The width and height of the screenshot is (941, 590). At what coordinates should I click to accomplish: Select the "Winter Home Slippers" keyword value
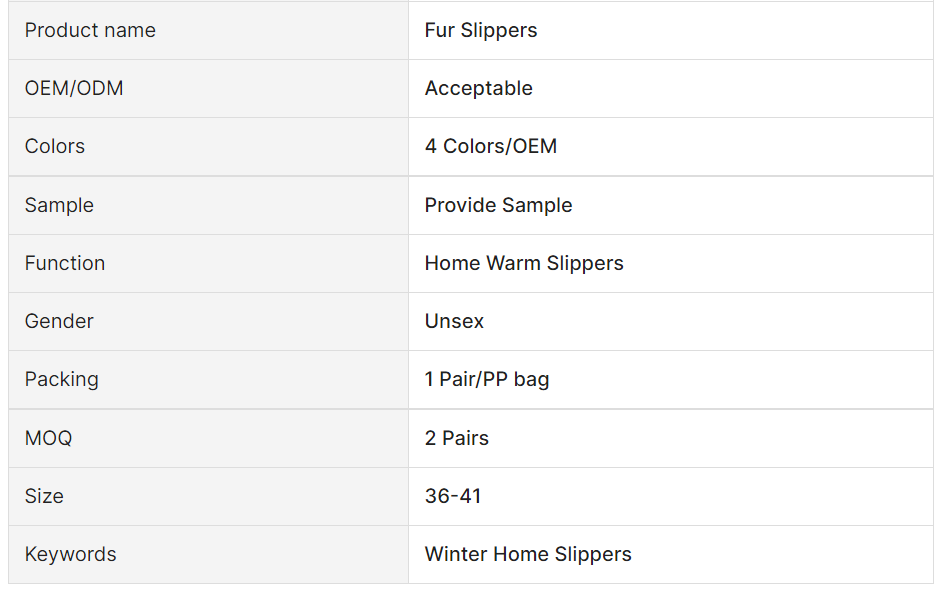click(x=528, y=554)
